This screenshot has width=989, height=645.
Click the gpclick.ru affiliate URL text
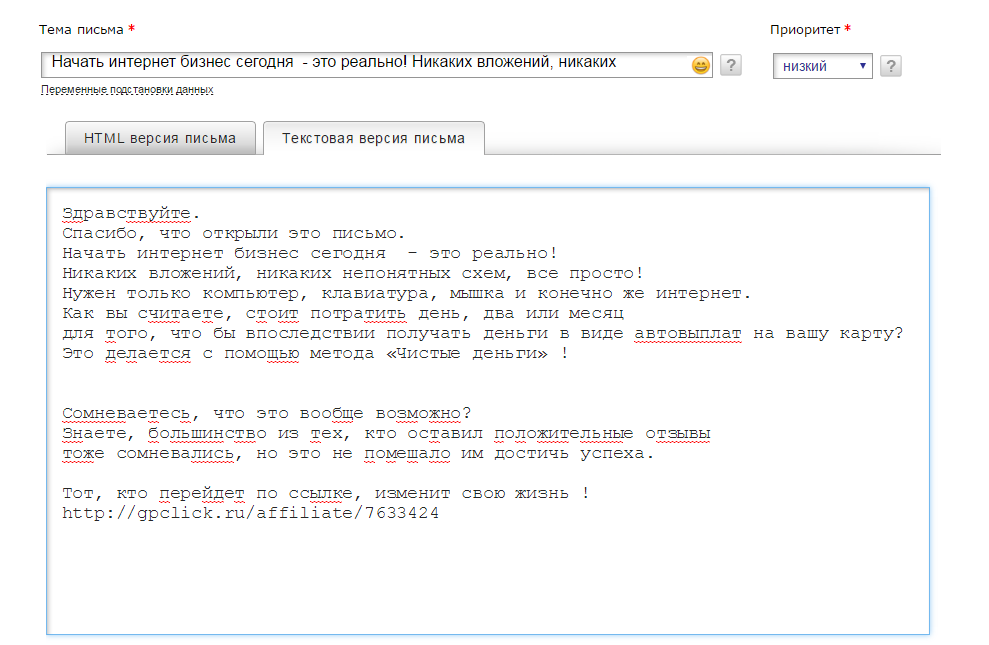point(250,513)
